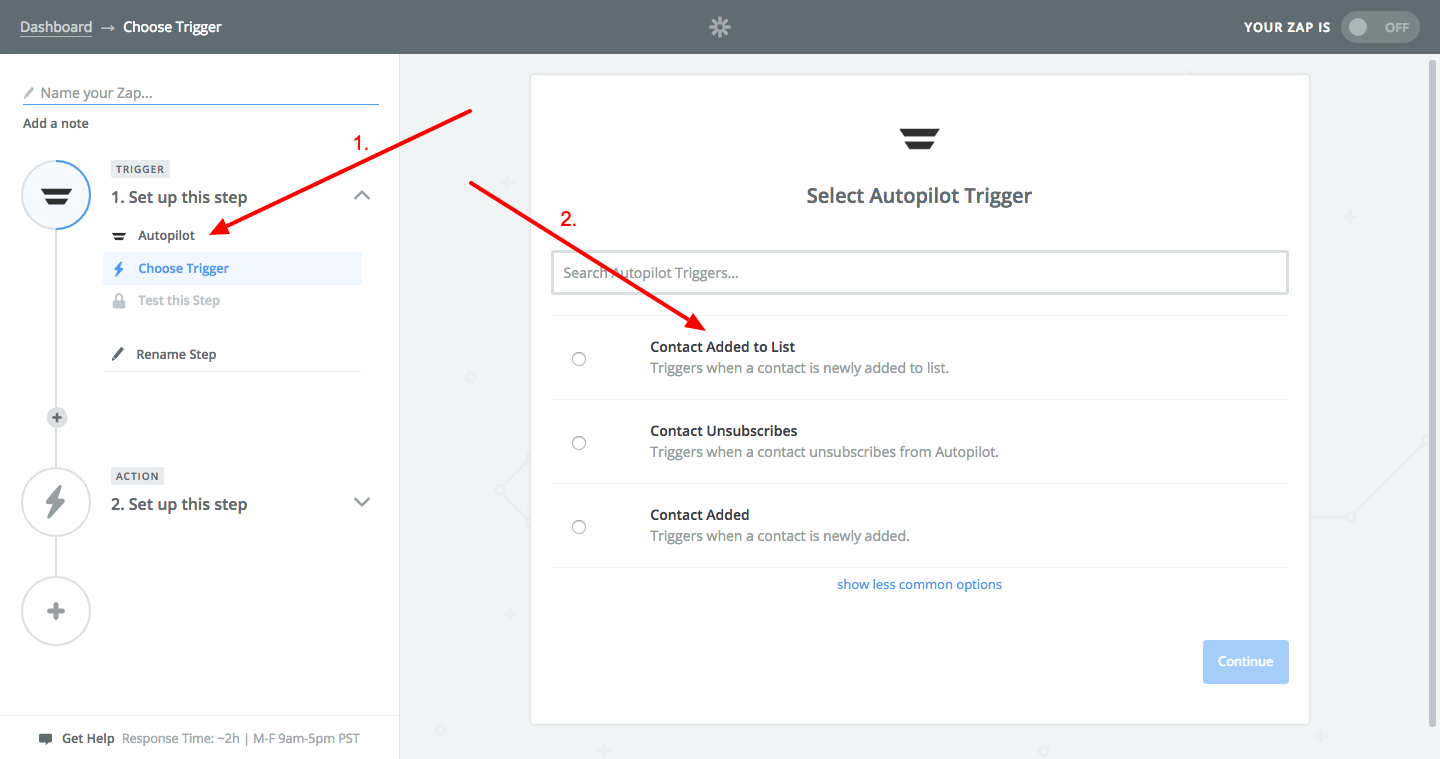Image resolution: width=1440 pixels, height=759 pixels.
Task: Select the Contact Unsubscribes radio button
Action: (579, 442)
